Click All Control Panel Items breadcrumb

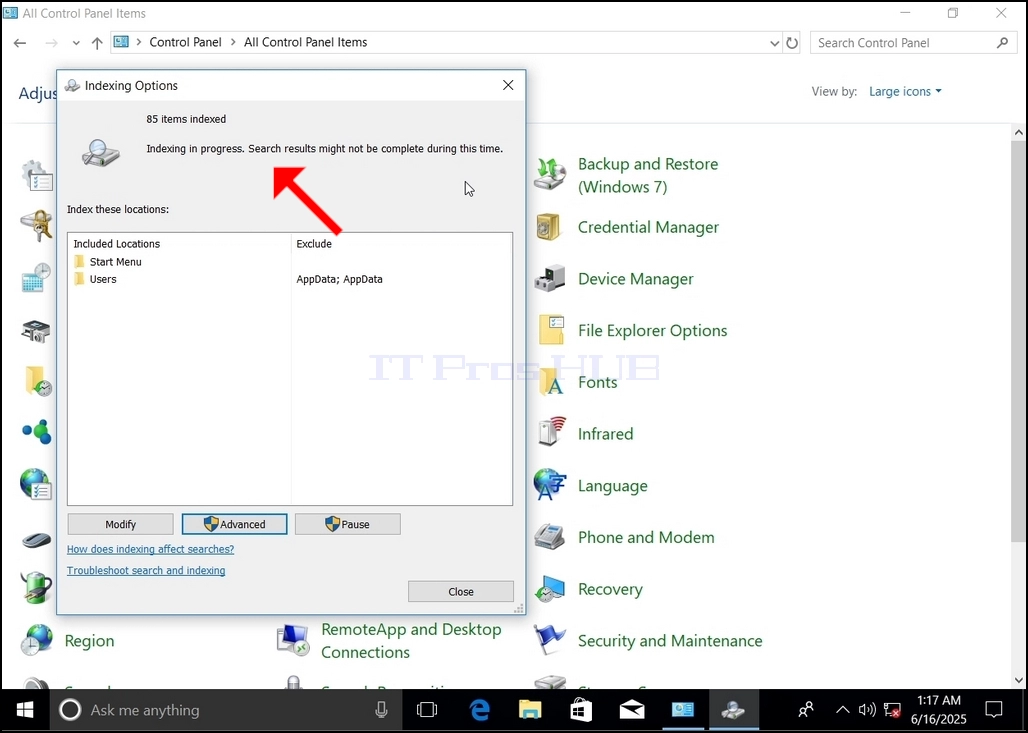click(x=306, y=42)
